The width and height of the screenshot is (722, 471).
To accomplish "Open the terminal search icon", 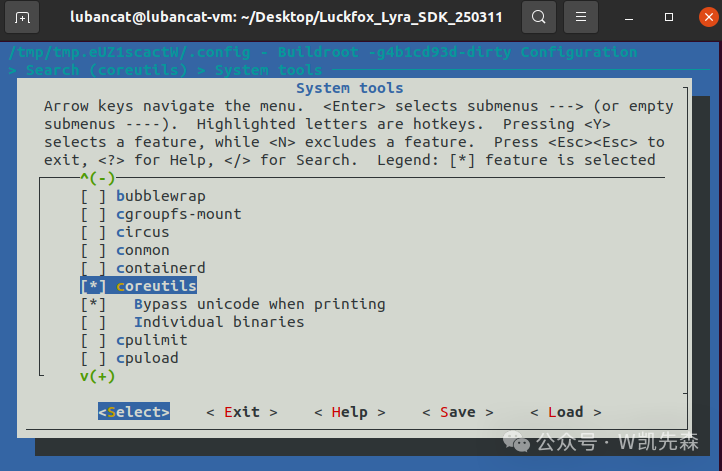I will tap(539, 18).
